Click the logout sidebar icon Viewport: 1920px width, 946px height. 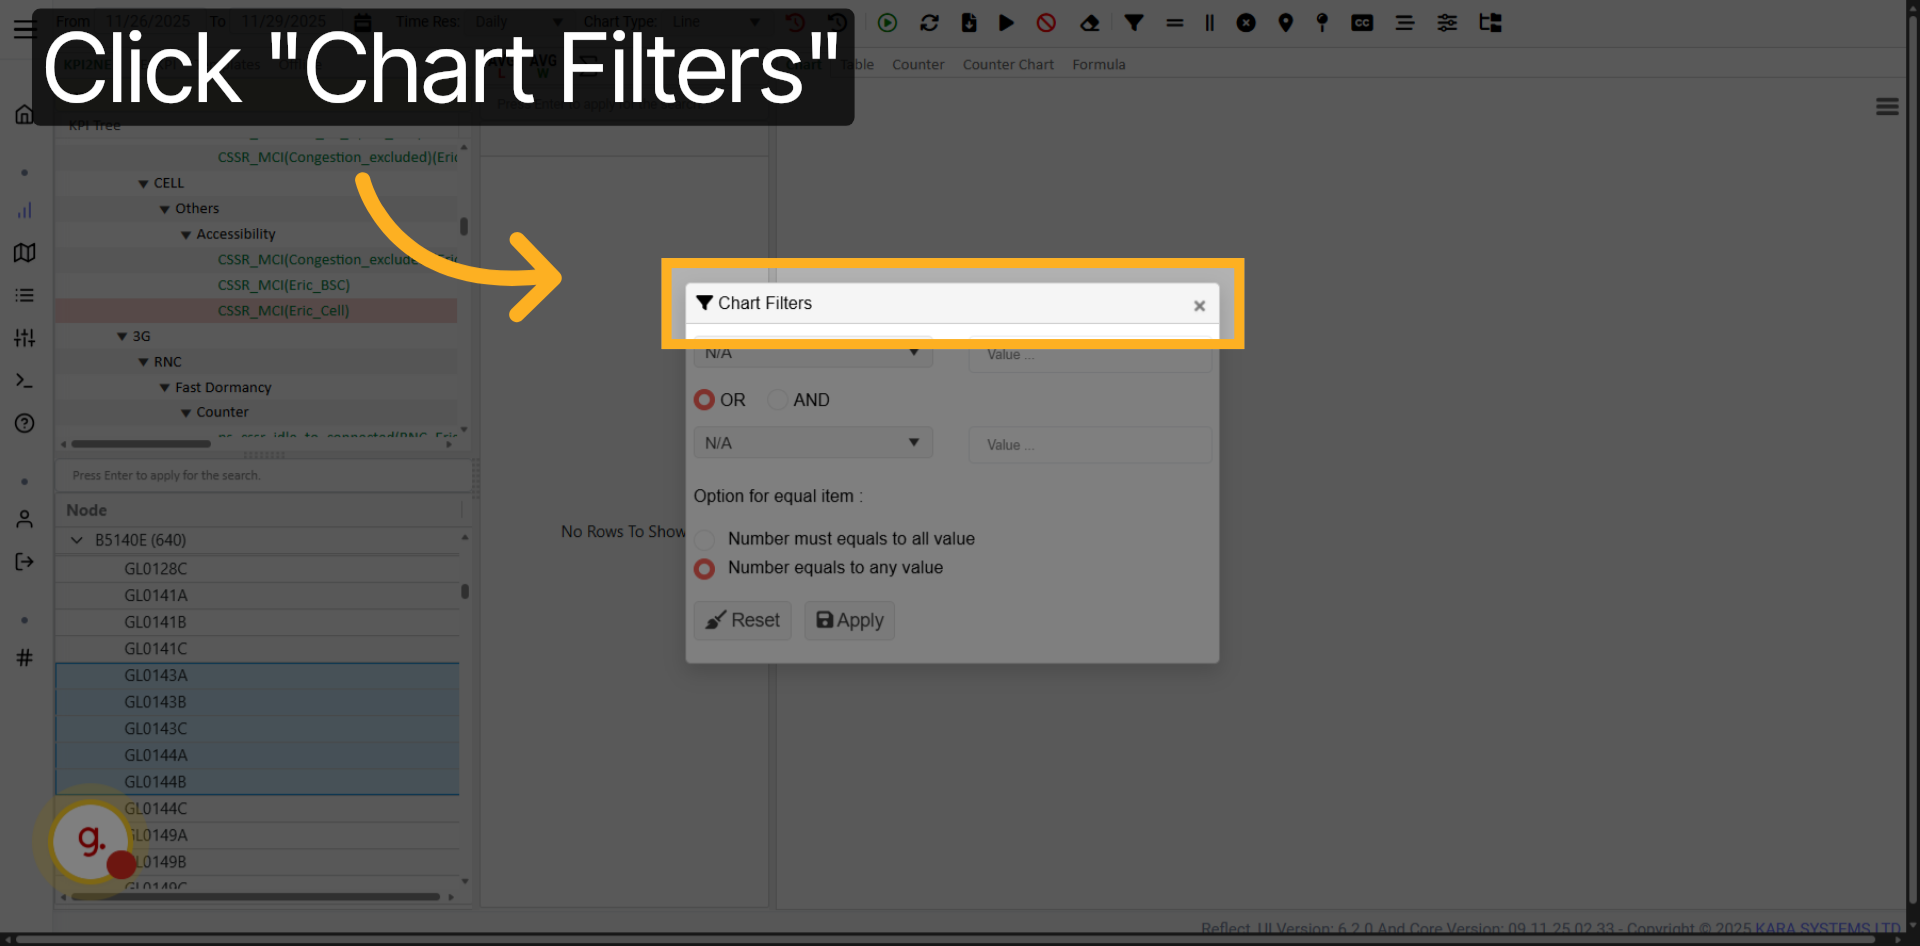click(24, 561)
